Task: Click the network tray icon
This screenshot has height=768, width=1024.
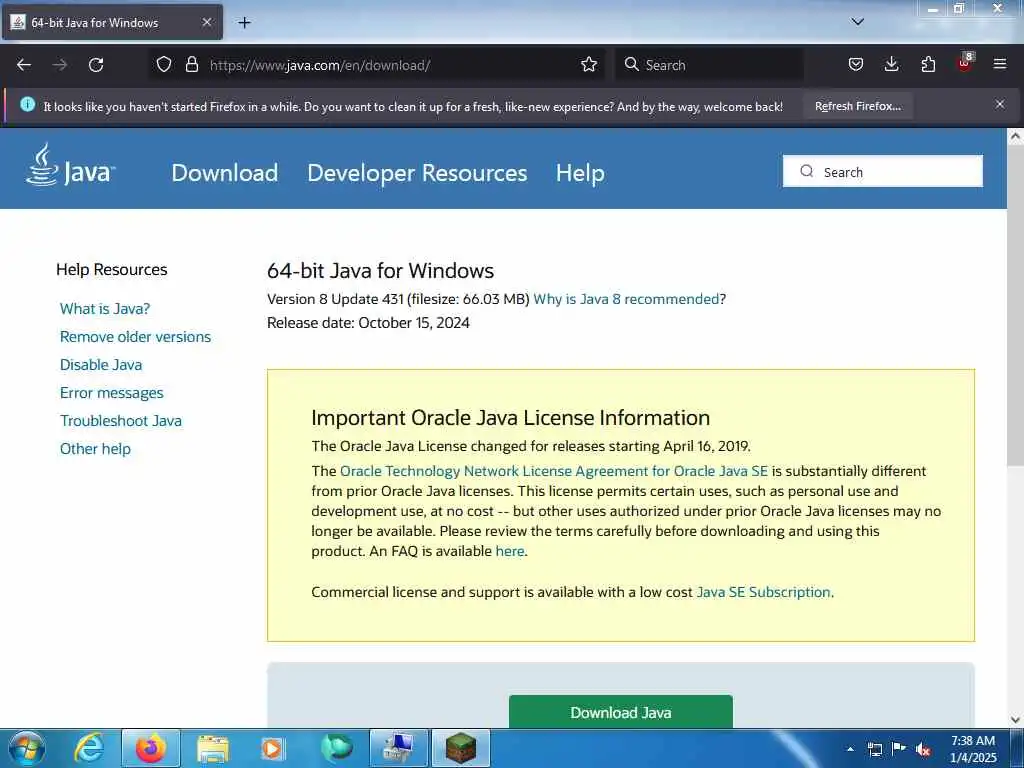Action: coord(874,749)
